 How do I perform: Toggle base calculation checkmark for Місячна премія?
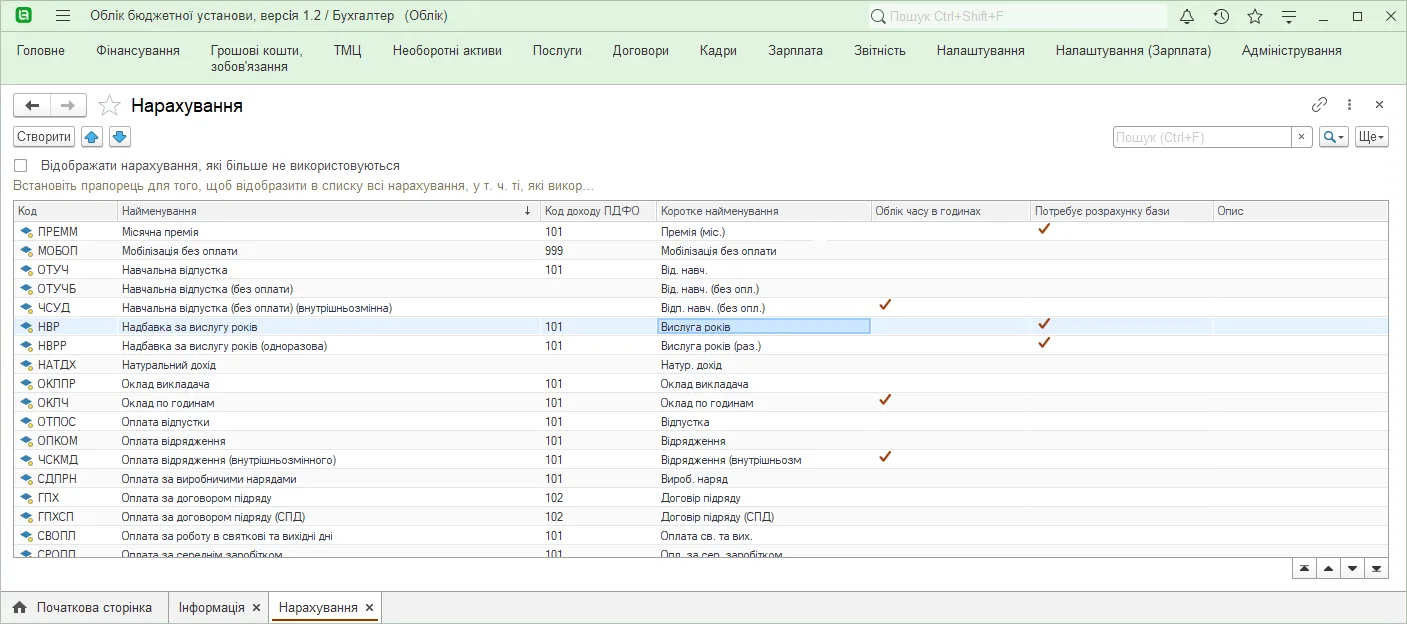1044,229
